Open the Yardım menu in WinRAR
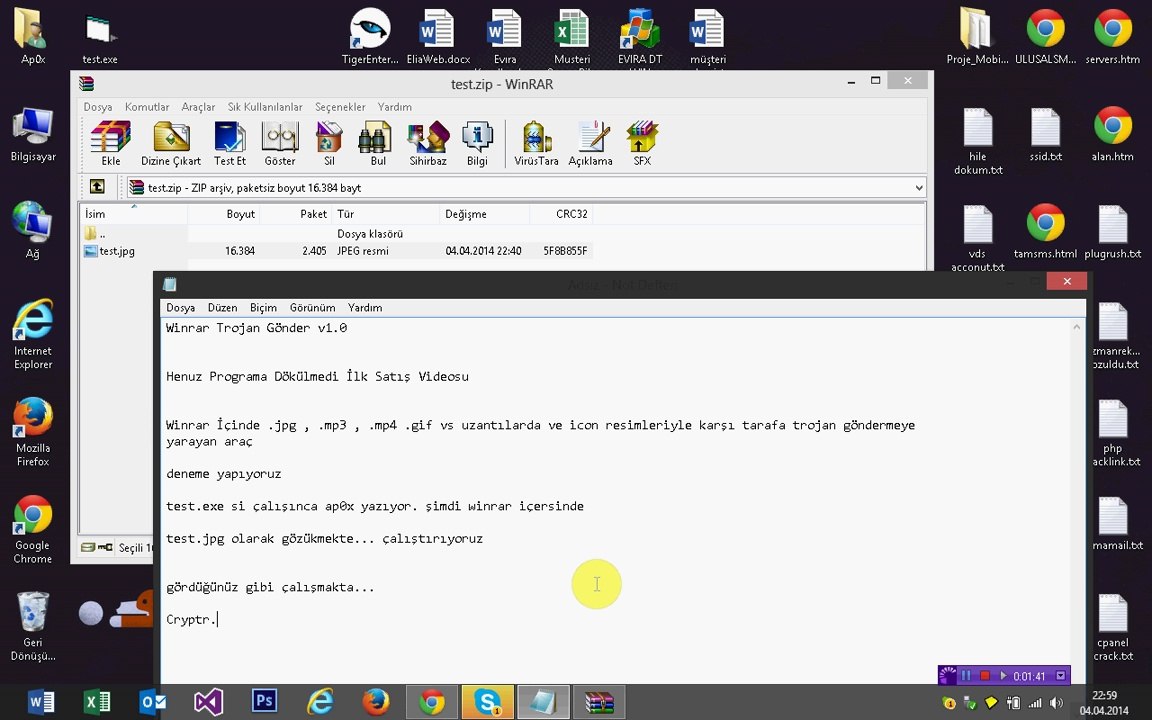This screenshot has width=1152, height=720. (395, 107)
